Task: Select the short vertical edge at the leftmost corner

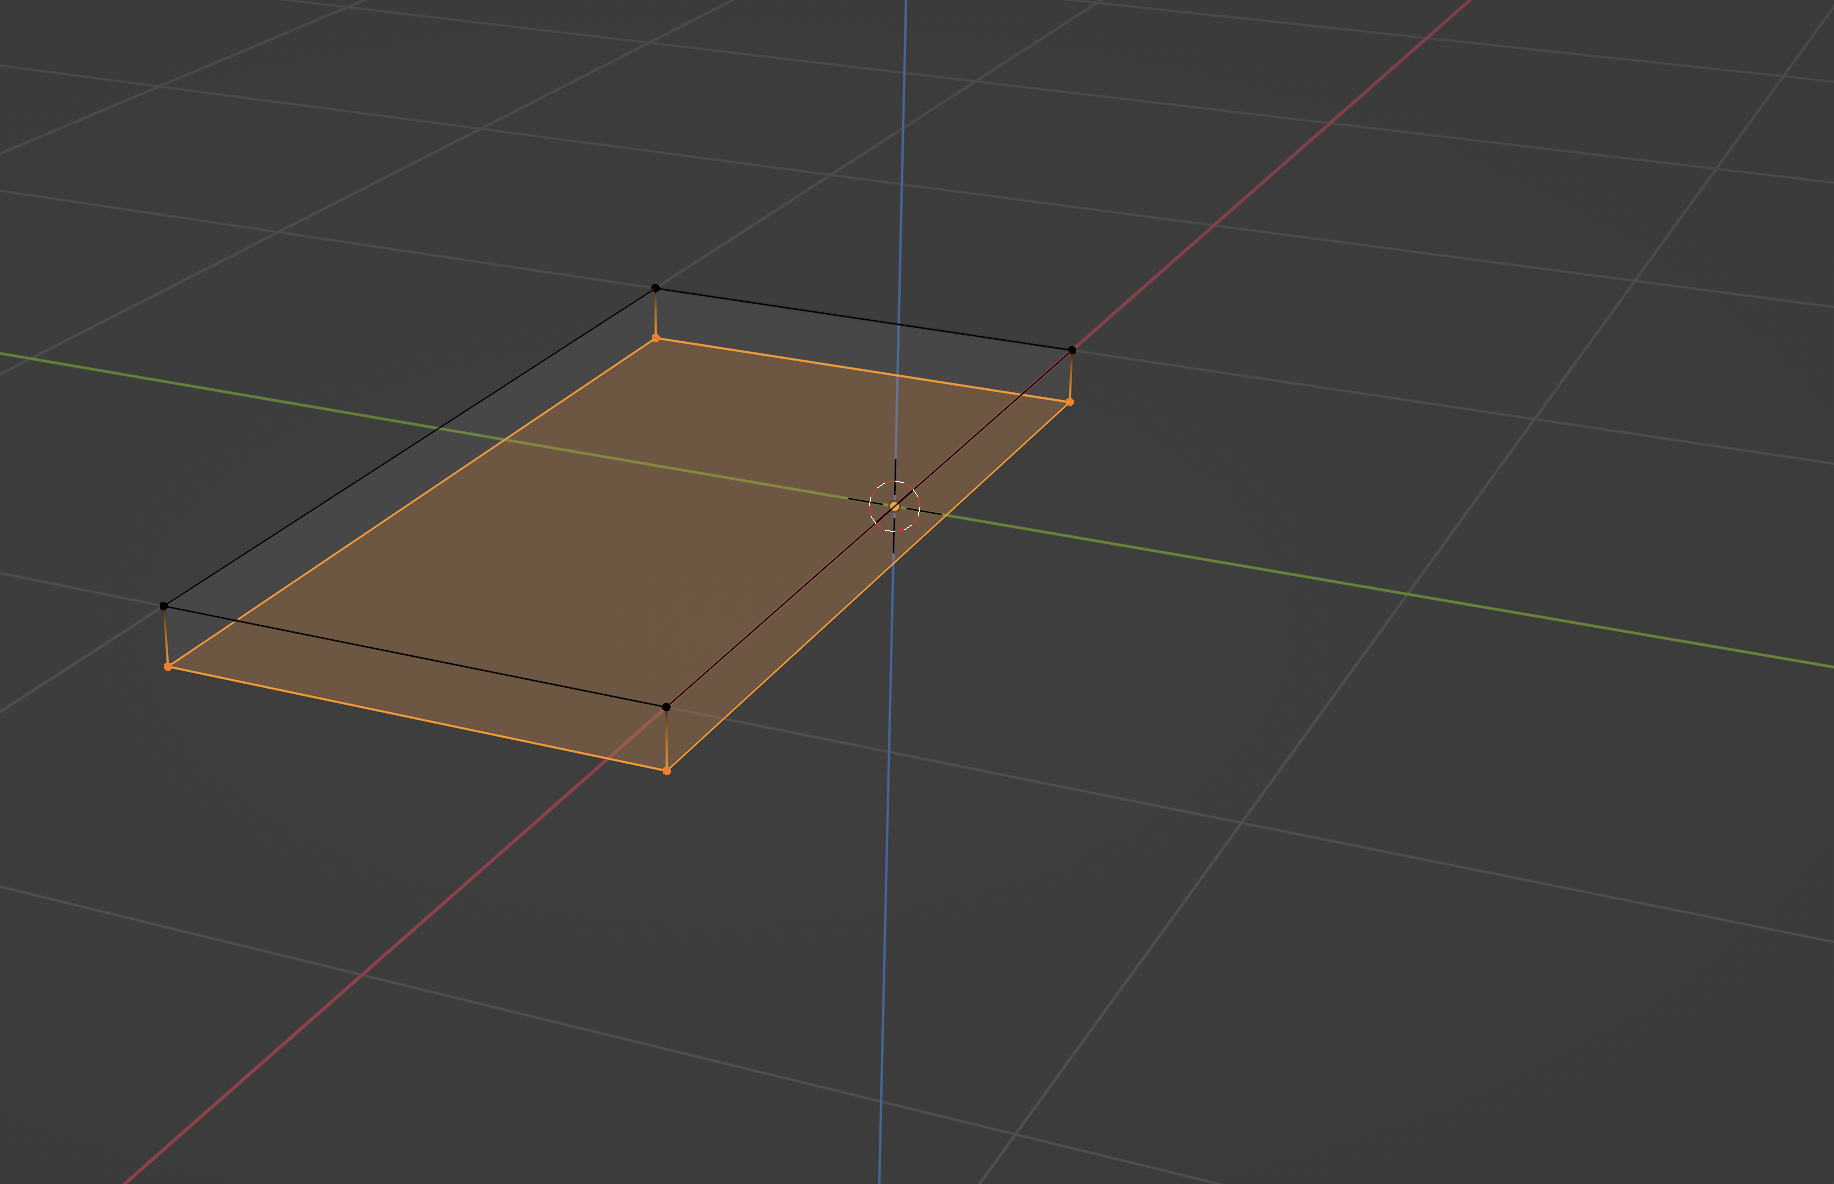Action: (x=166, y=636)
